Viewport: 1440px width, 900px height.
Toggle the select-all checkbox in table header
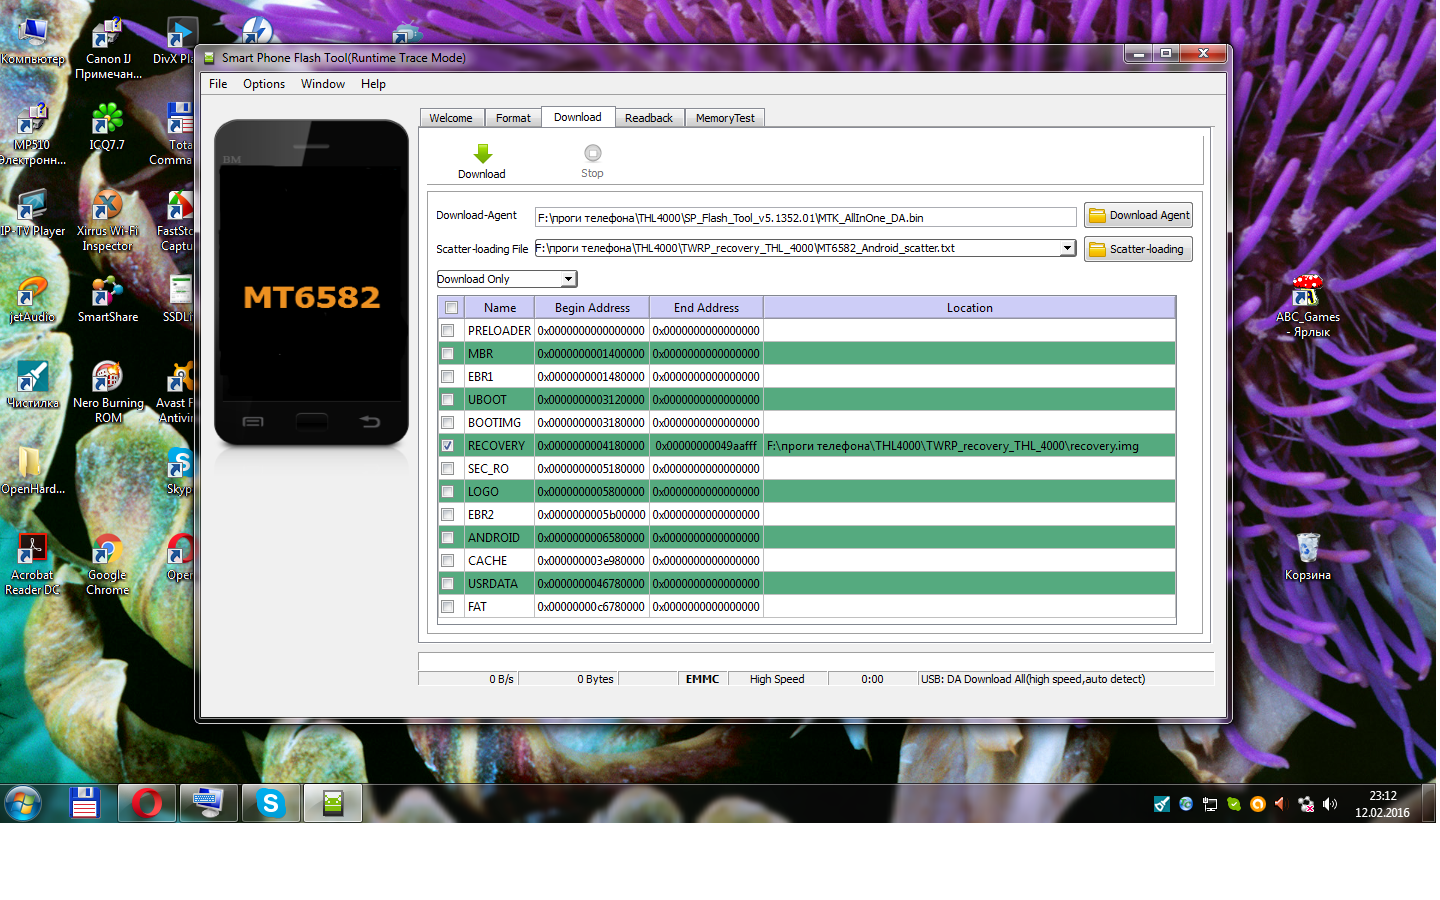point(451,308)
